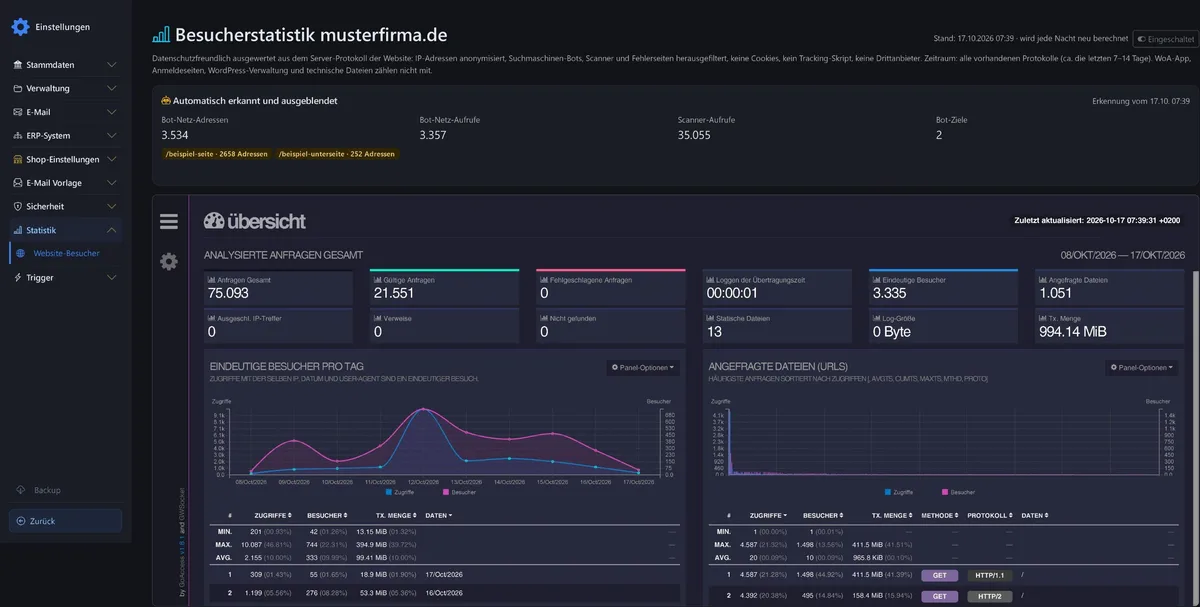Click the 17/Oct/2026 row in the visitors table

(x=444, y=575)
